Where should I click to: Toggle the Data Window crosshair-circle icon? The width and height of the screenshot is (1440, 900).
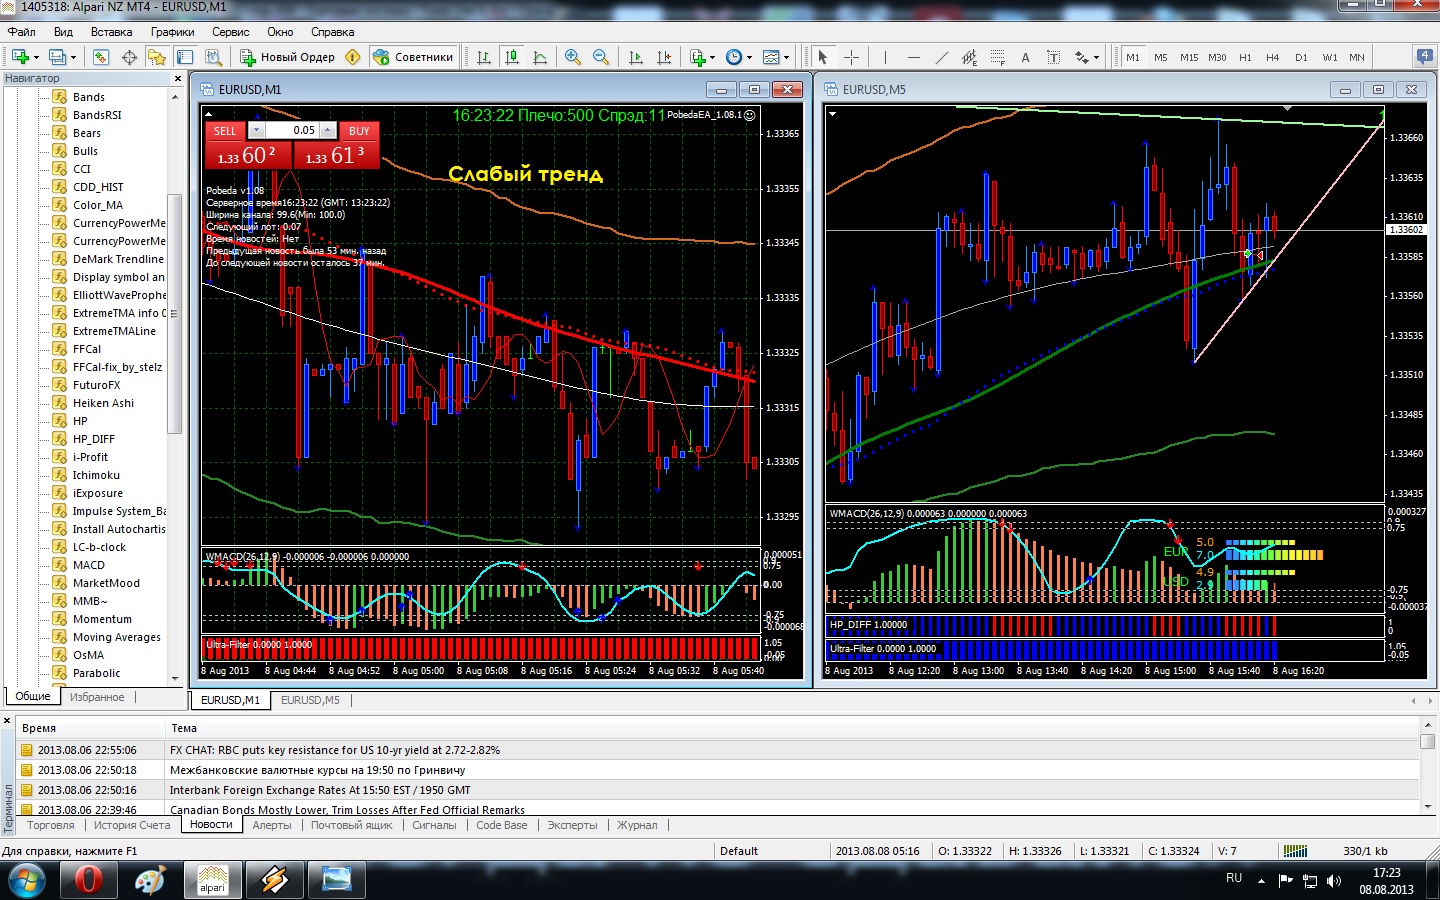point(129,57)
